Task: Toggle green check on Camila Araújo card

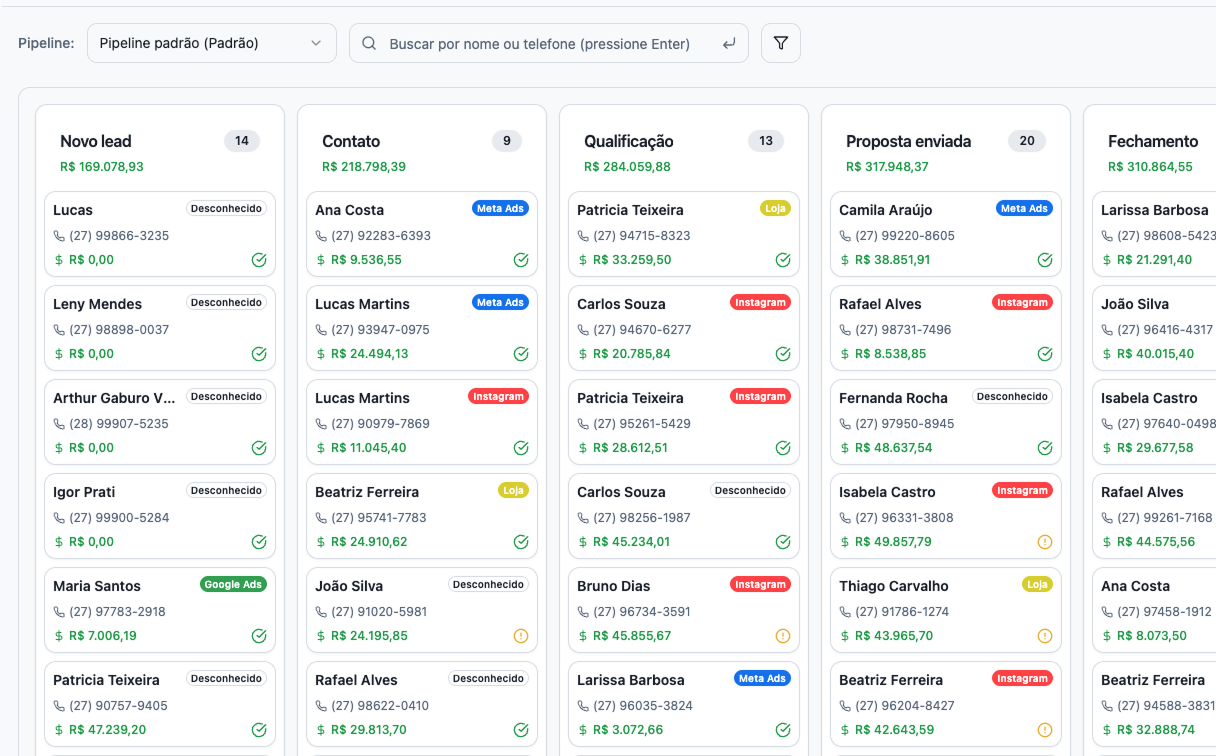Action: pos(1045,260)
